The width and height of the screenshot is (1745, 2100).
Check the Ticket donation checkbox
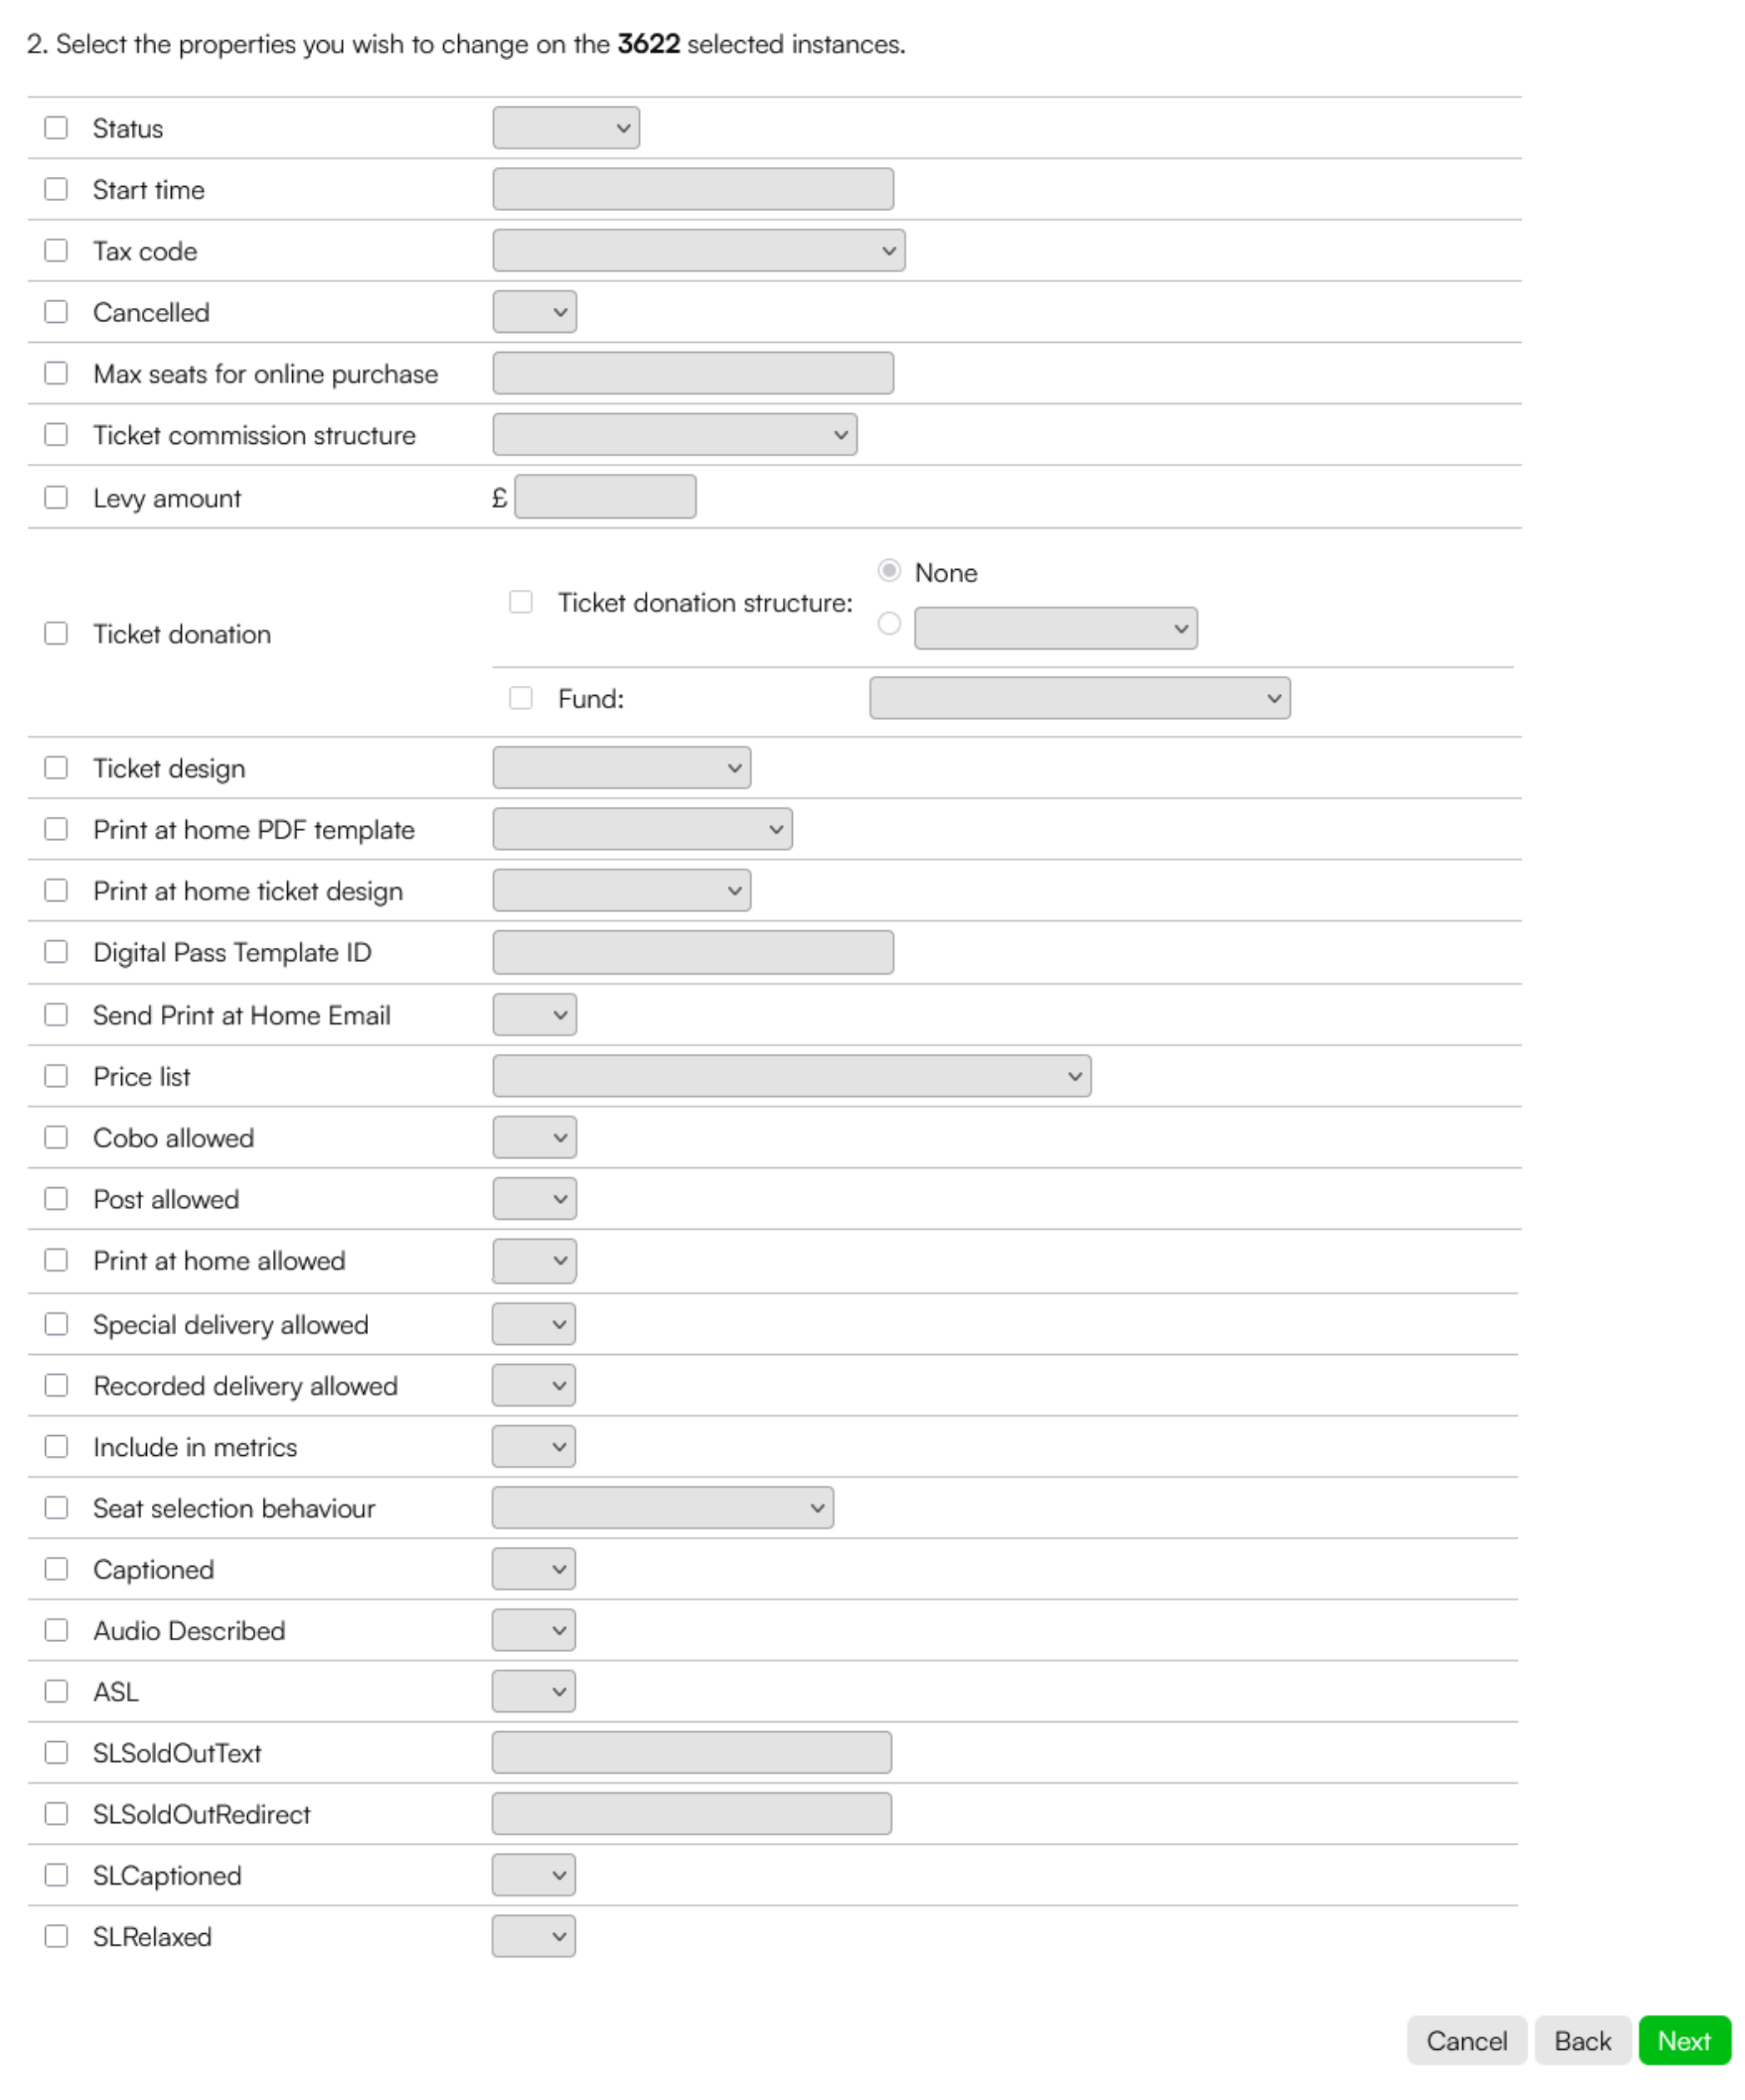click(x=56, y=634)
